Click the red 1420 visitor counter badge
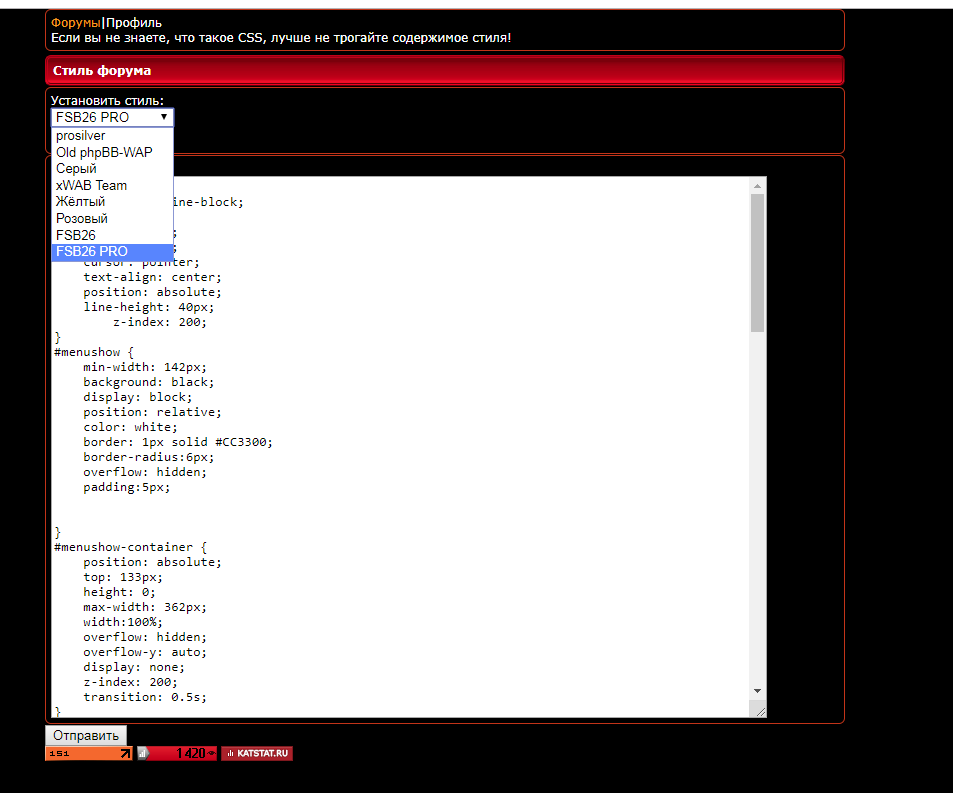This screenshot has height=793, width=953. coord(177,753)
